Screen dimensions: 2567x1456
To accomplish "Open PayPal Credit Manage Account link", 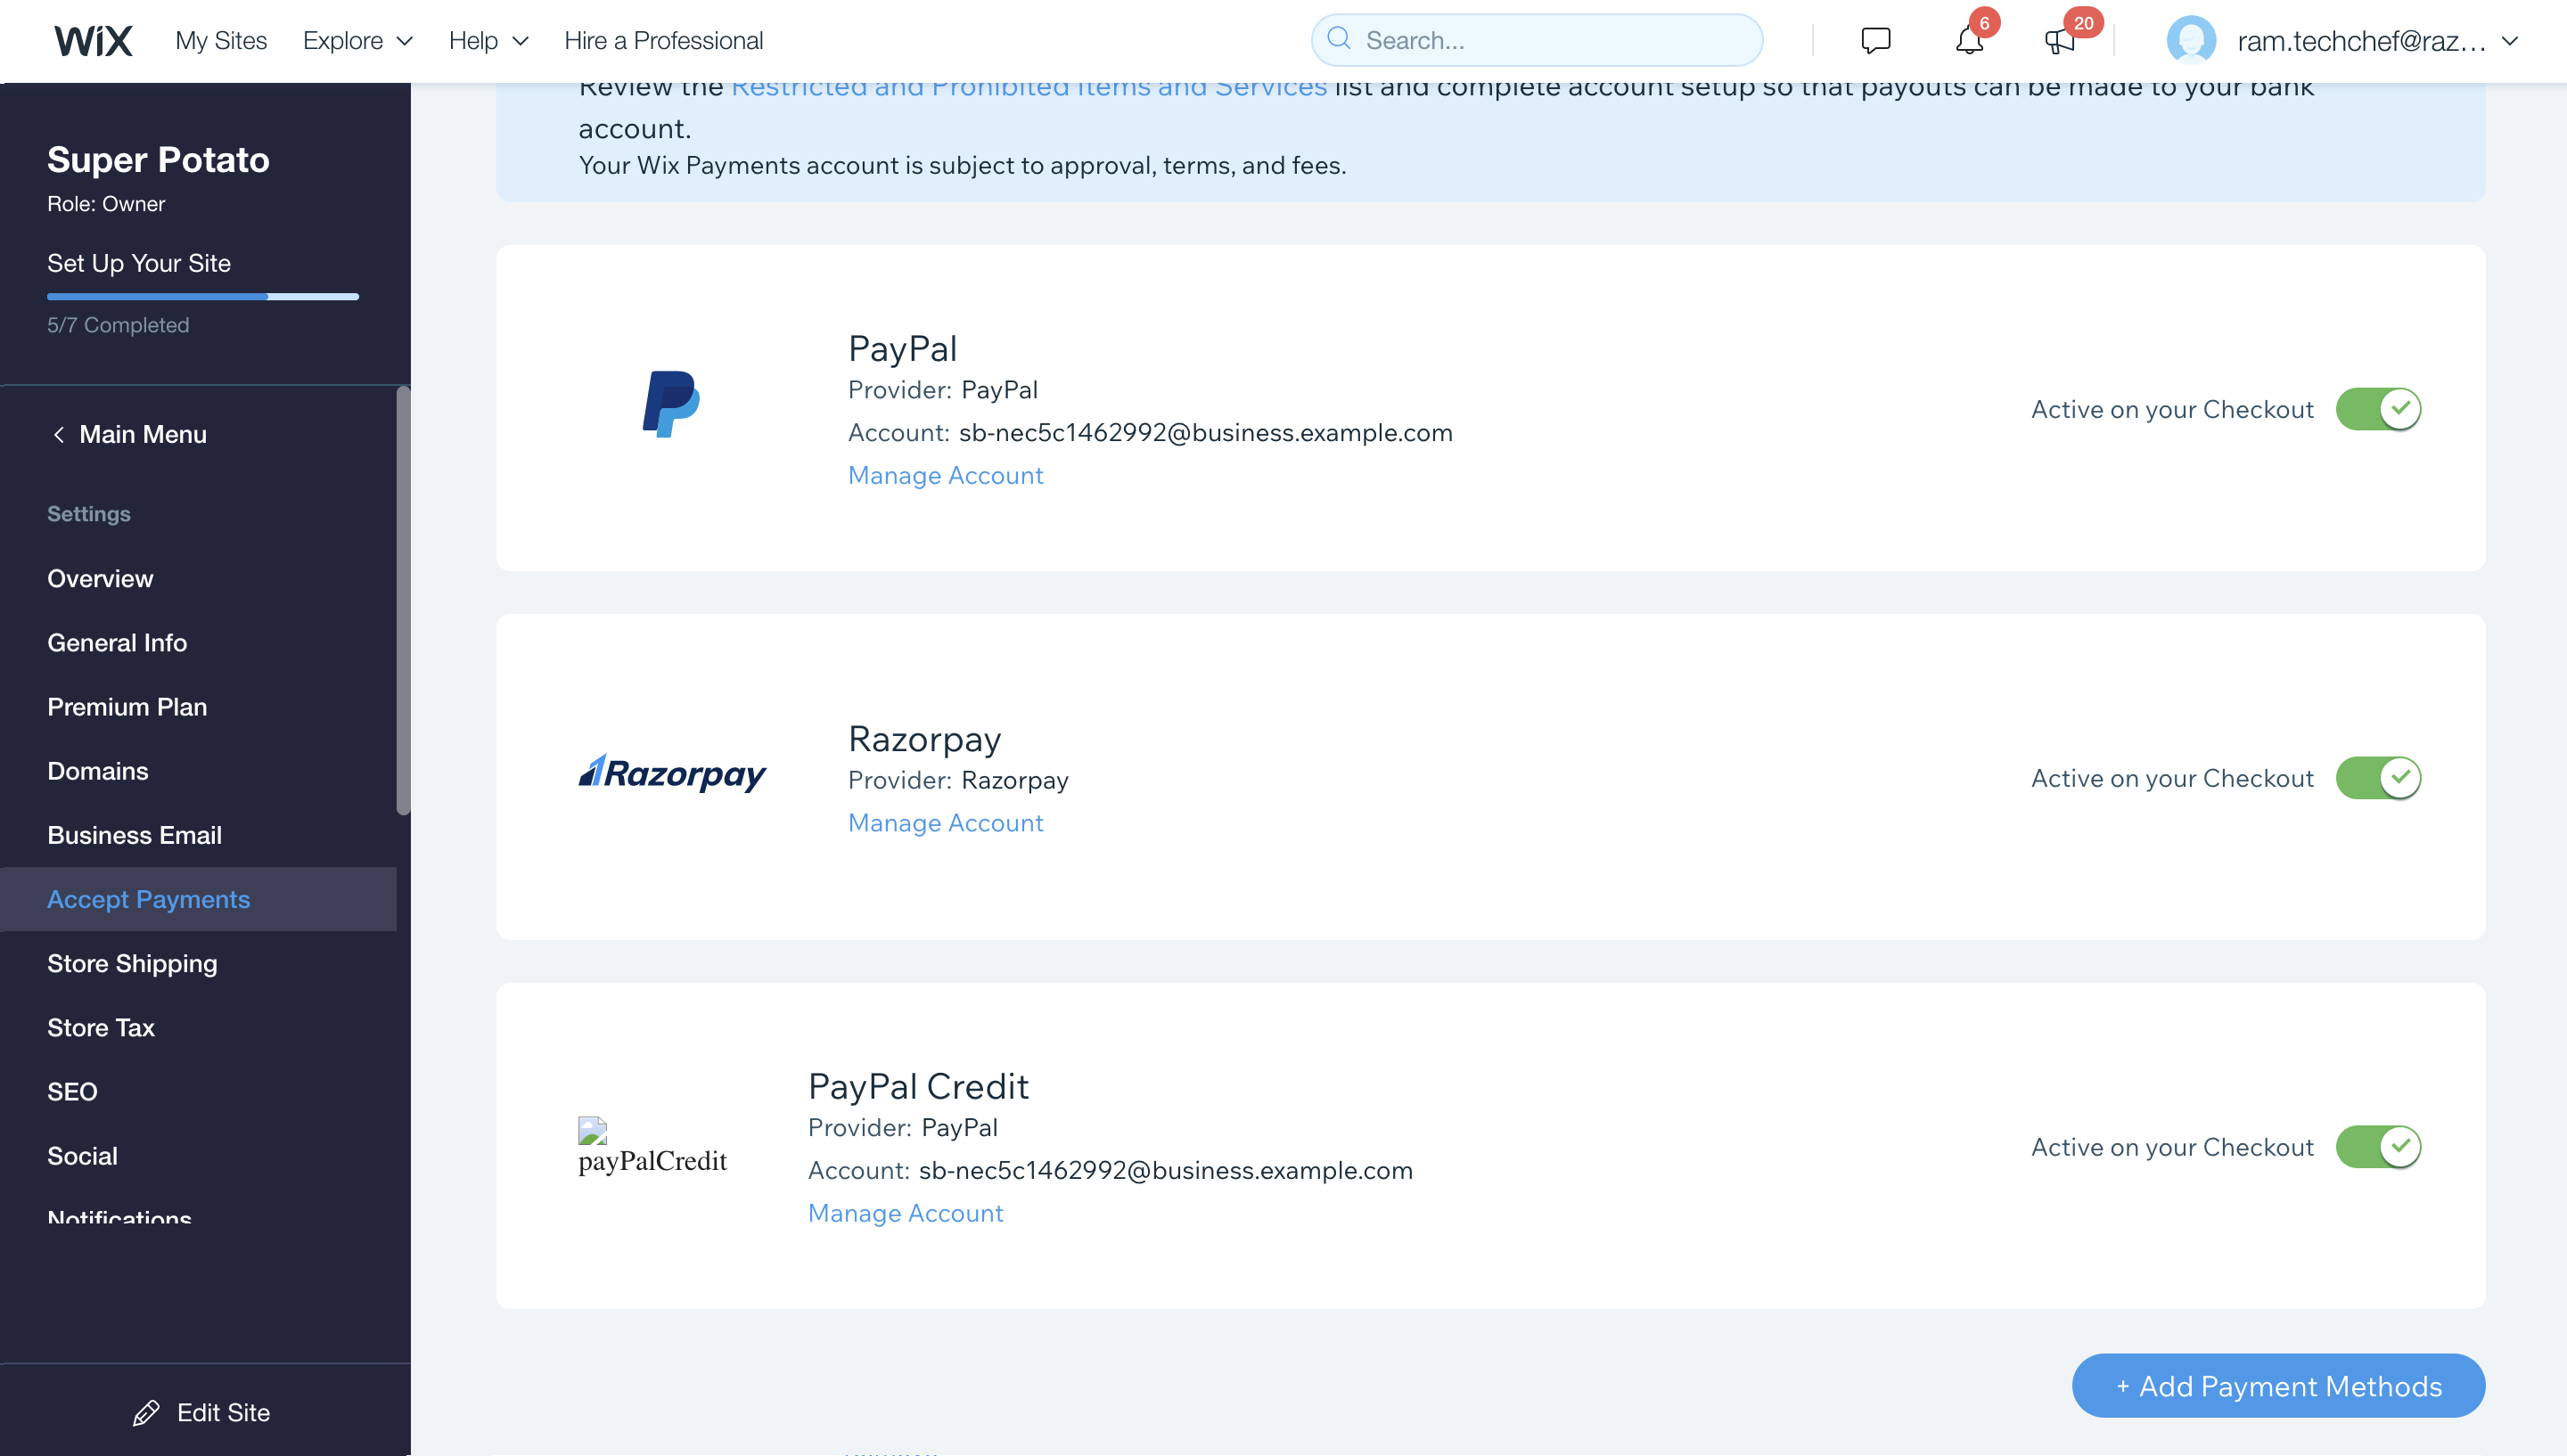I will pyautogui.click(x=905, y=1213).
